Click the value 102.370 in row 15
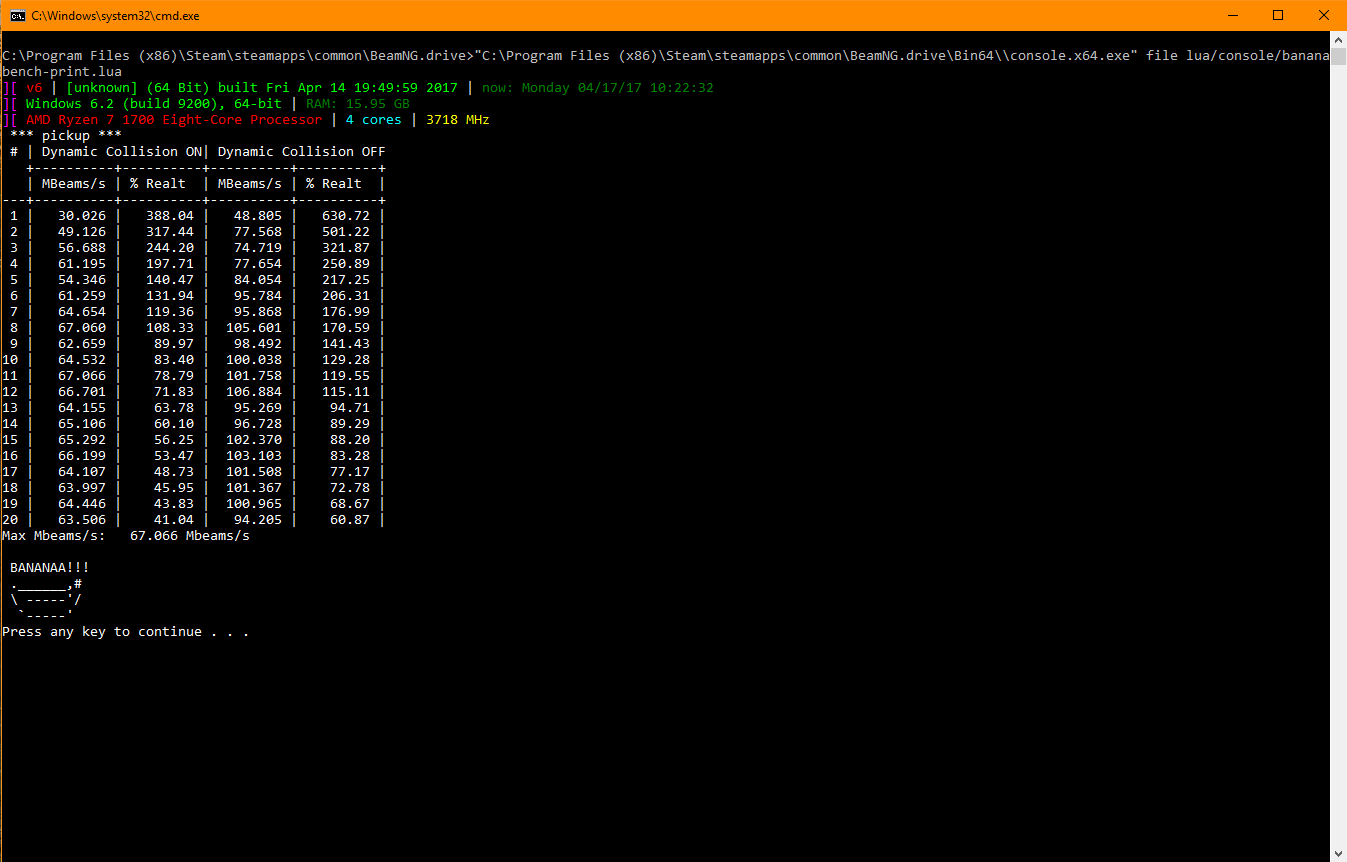 (254, 440)
